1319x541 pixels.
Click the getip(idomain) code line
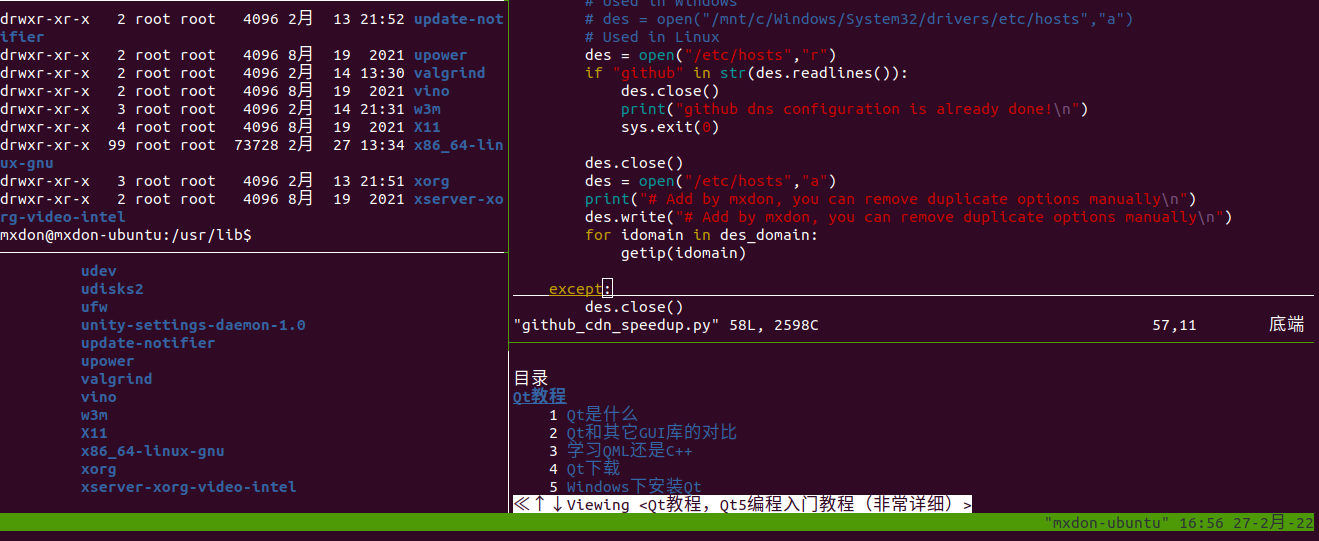pos(683,253)
